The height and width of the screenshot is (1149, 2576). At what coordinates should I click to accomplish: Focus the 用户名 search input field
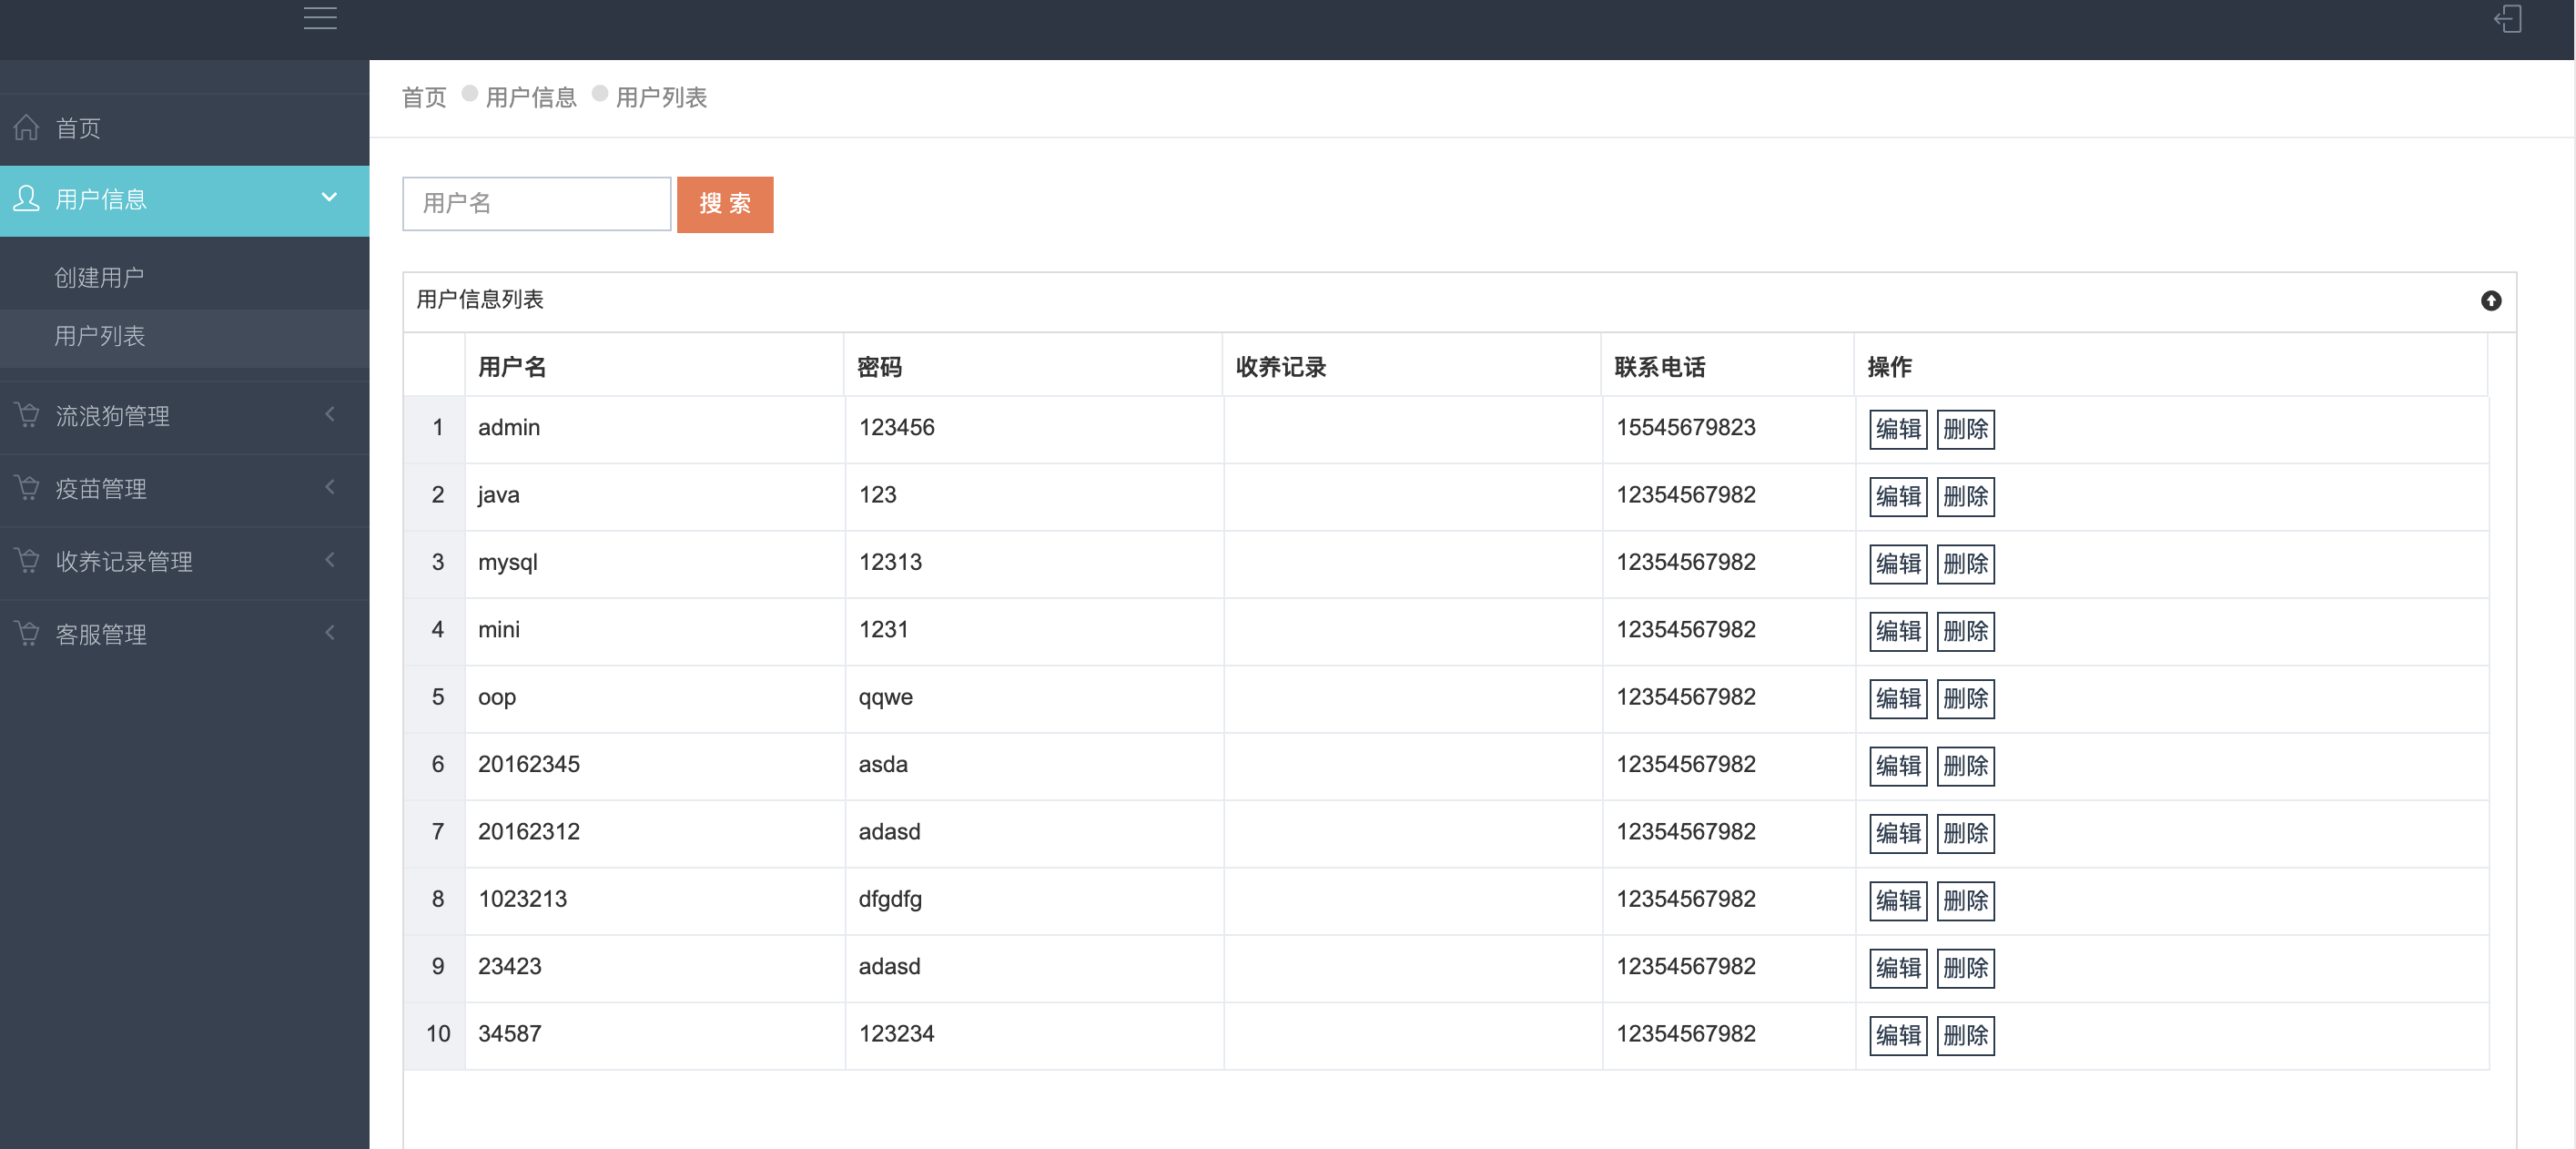(536, 204)
